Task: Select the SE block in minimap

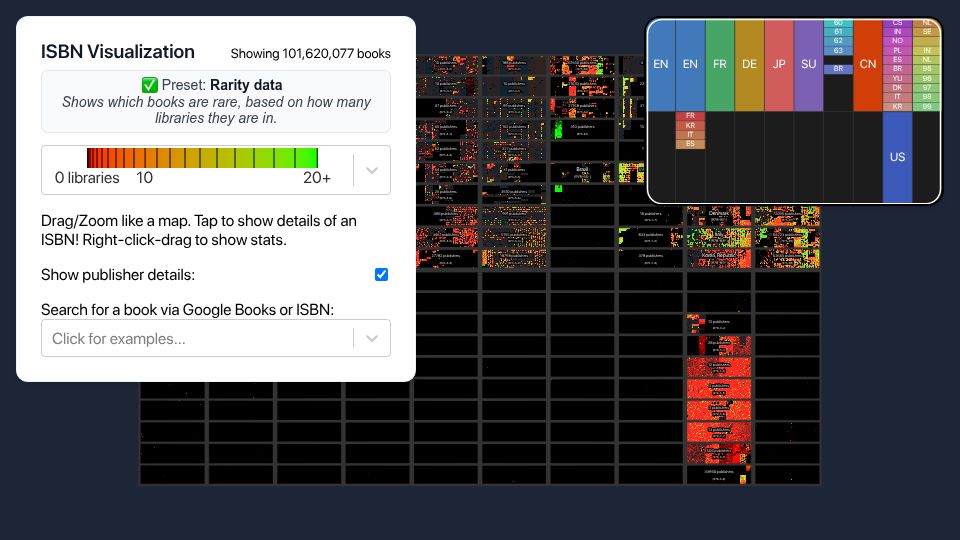Action: 926,32
